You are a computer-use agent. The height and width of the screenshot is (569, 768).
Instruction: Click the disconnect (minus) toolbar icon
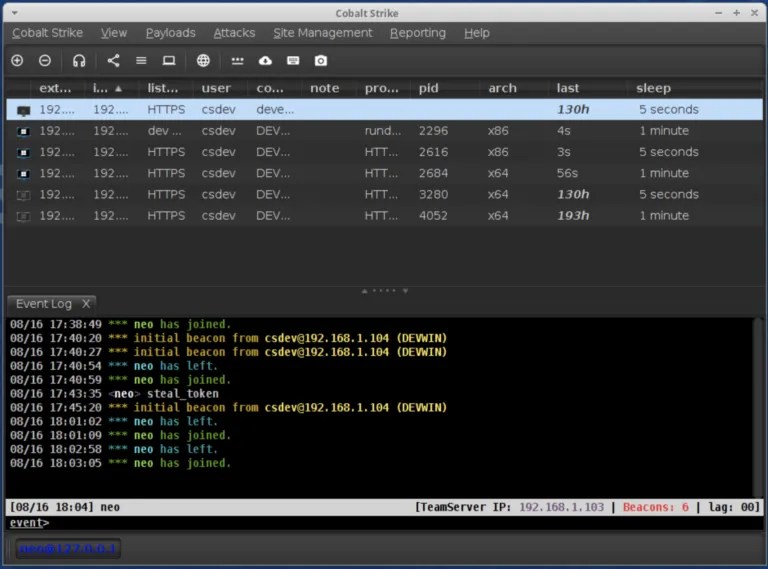pyautogui.click(x=45, y=60)
